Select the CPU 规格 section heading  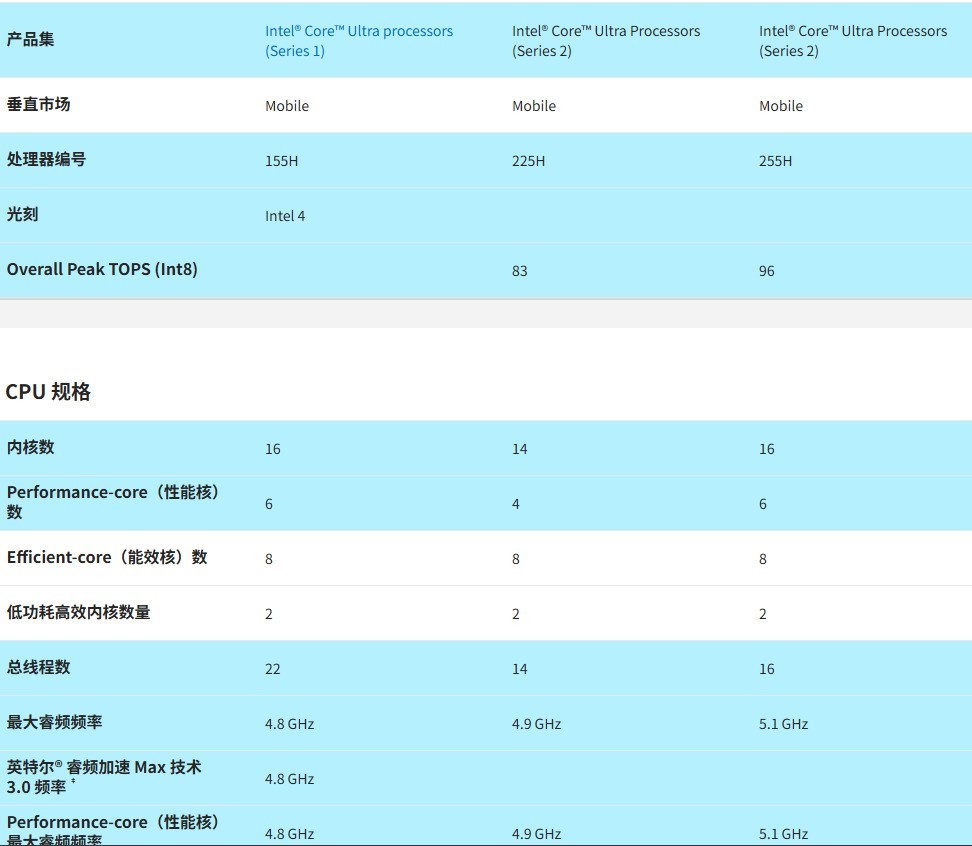pyautogui.click(x=48, y=392)
